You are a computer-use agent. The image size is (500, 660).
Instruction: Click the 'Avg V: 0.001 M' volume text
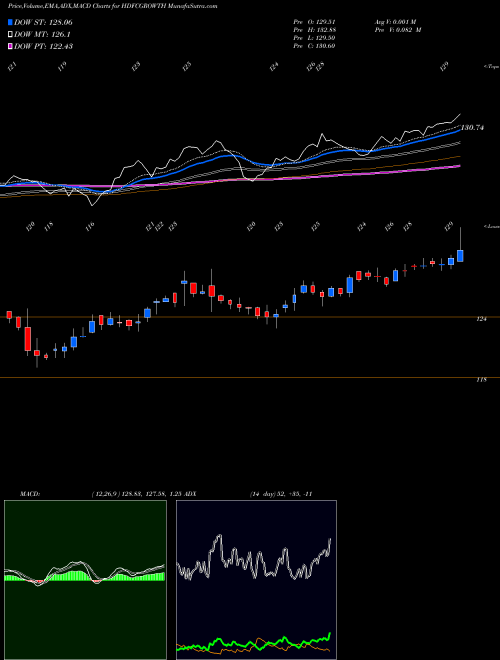(x=395, y=22)
